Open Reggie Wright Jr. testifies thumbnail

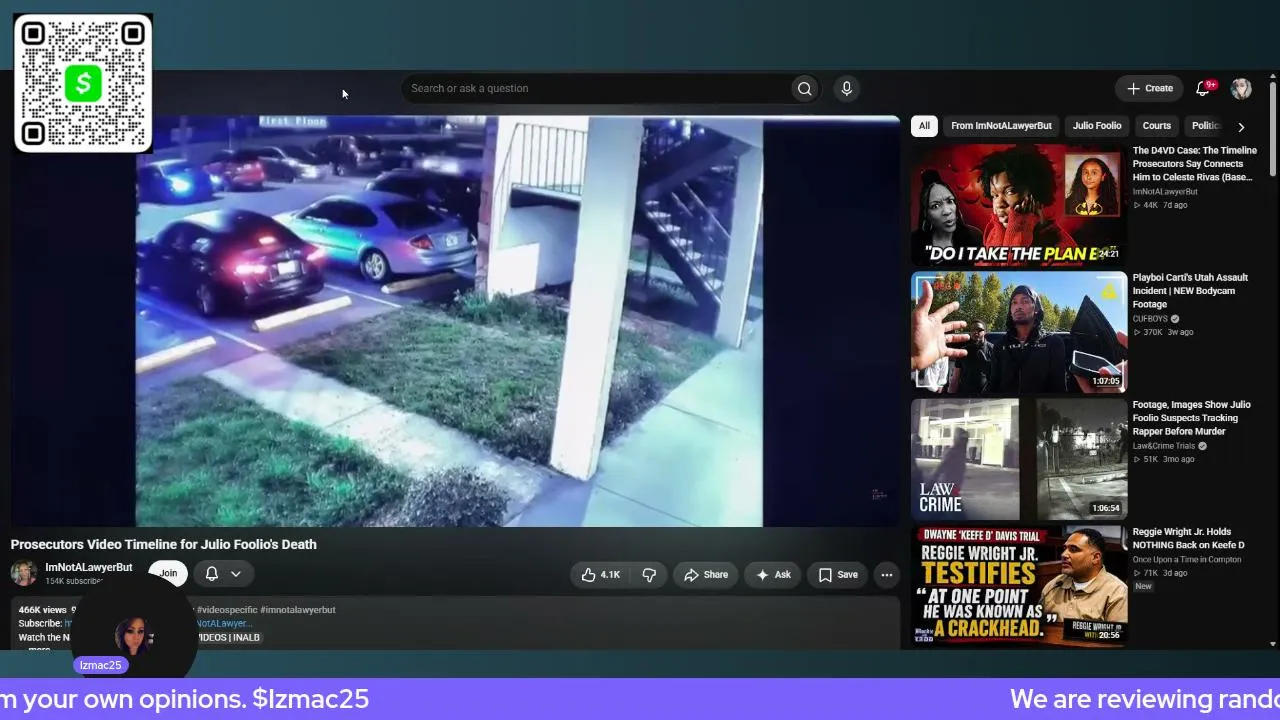click(x=1019, y=586)
